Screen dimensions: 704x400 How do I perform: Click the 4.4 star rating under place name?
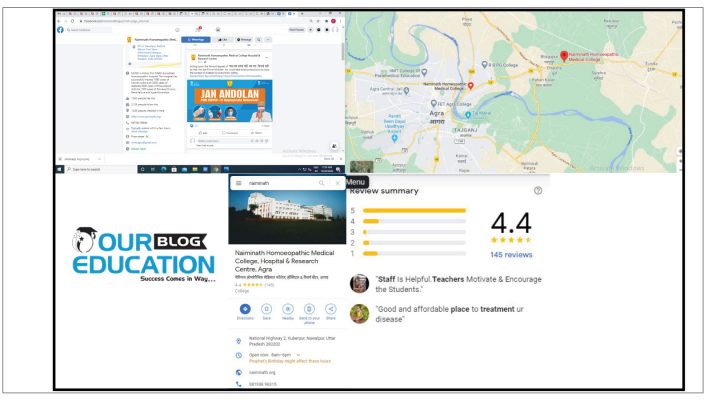(254, 285)
